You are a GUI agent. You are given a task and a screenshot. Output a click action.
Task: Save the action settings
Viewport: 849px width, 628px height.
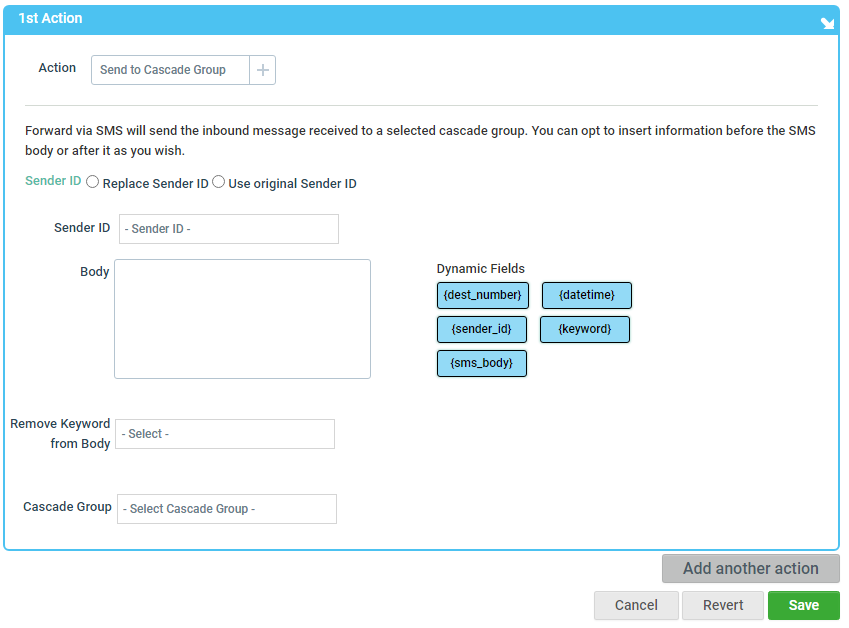point(804,605)
